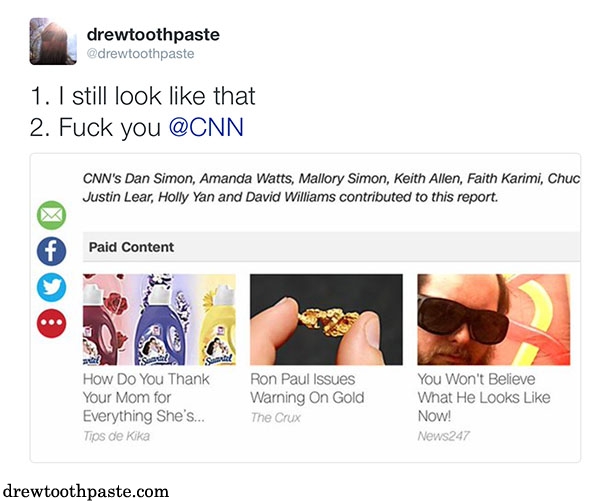Click the Paid Content section header
Image resolution: width=600 pixels, height=502 pixels.
coord(331,247)
